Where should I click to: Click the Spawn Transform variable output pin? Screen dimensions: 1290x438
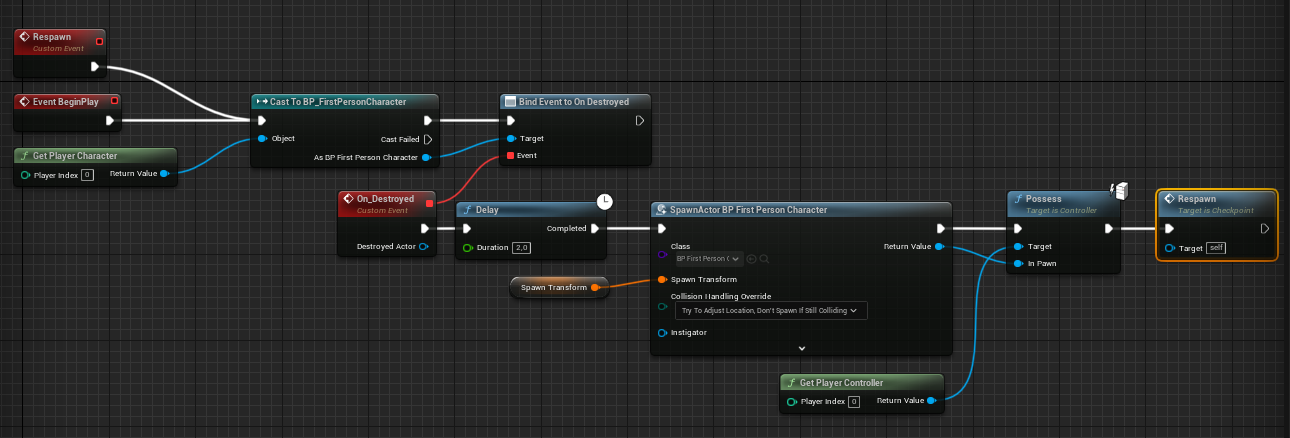(x=596, y=288)
